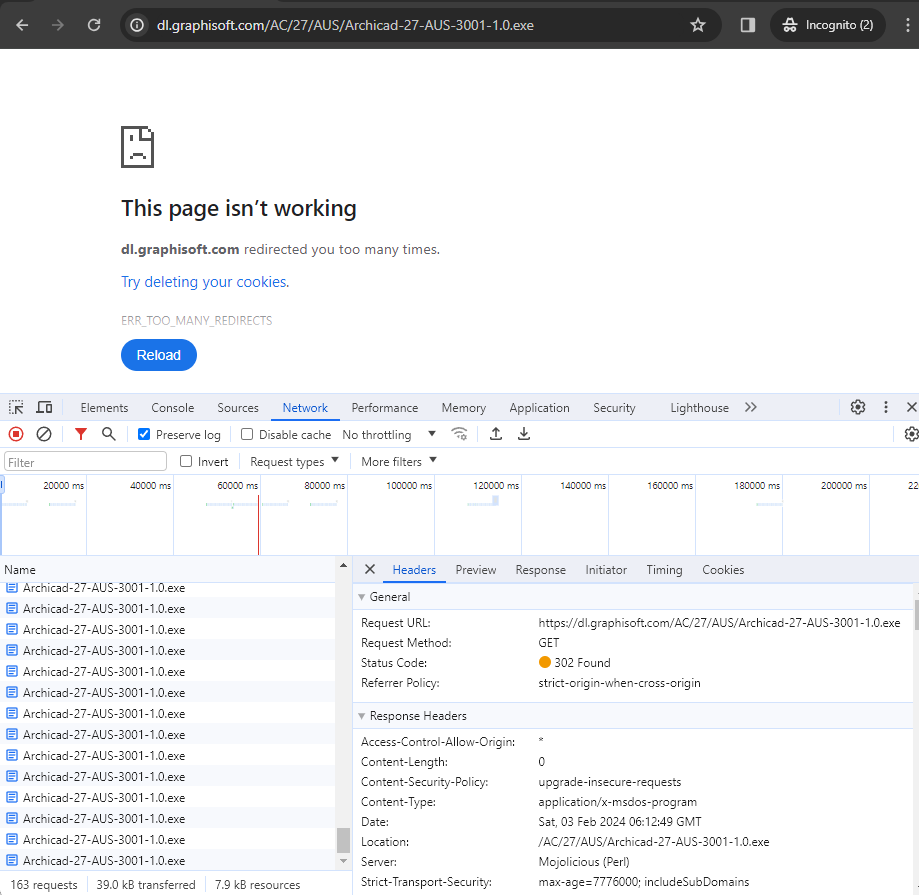Click the network Filter text field

click(86, 462)
